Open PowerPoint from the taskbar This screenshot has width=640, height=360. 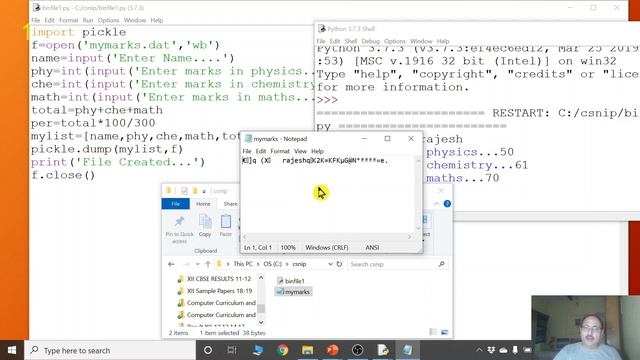[333, 350]
